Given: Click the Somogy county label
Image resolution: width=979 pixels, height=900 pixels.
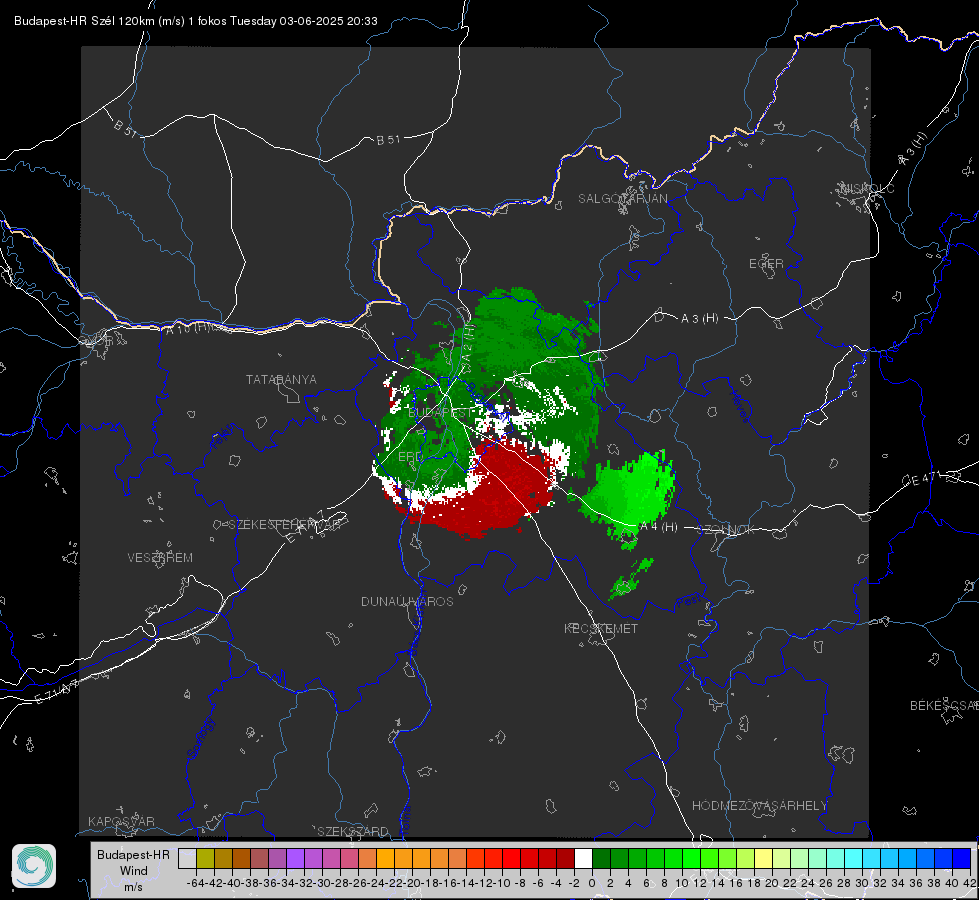Looking at the screenshot, I should pos(201,739).
